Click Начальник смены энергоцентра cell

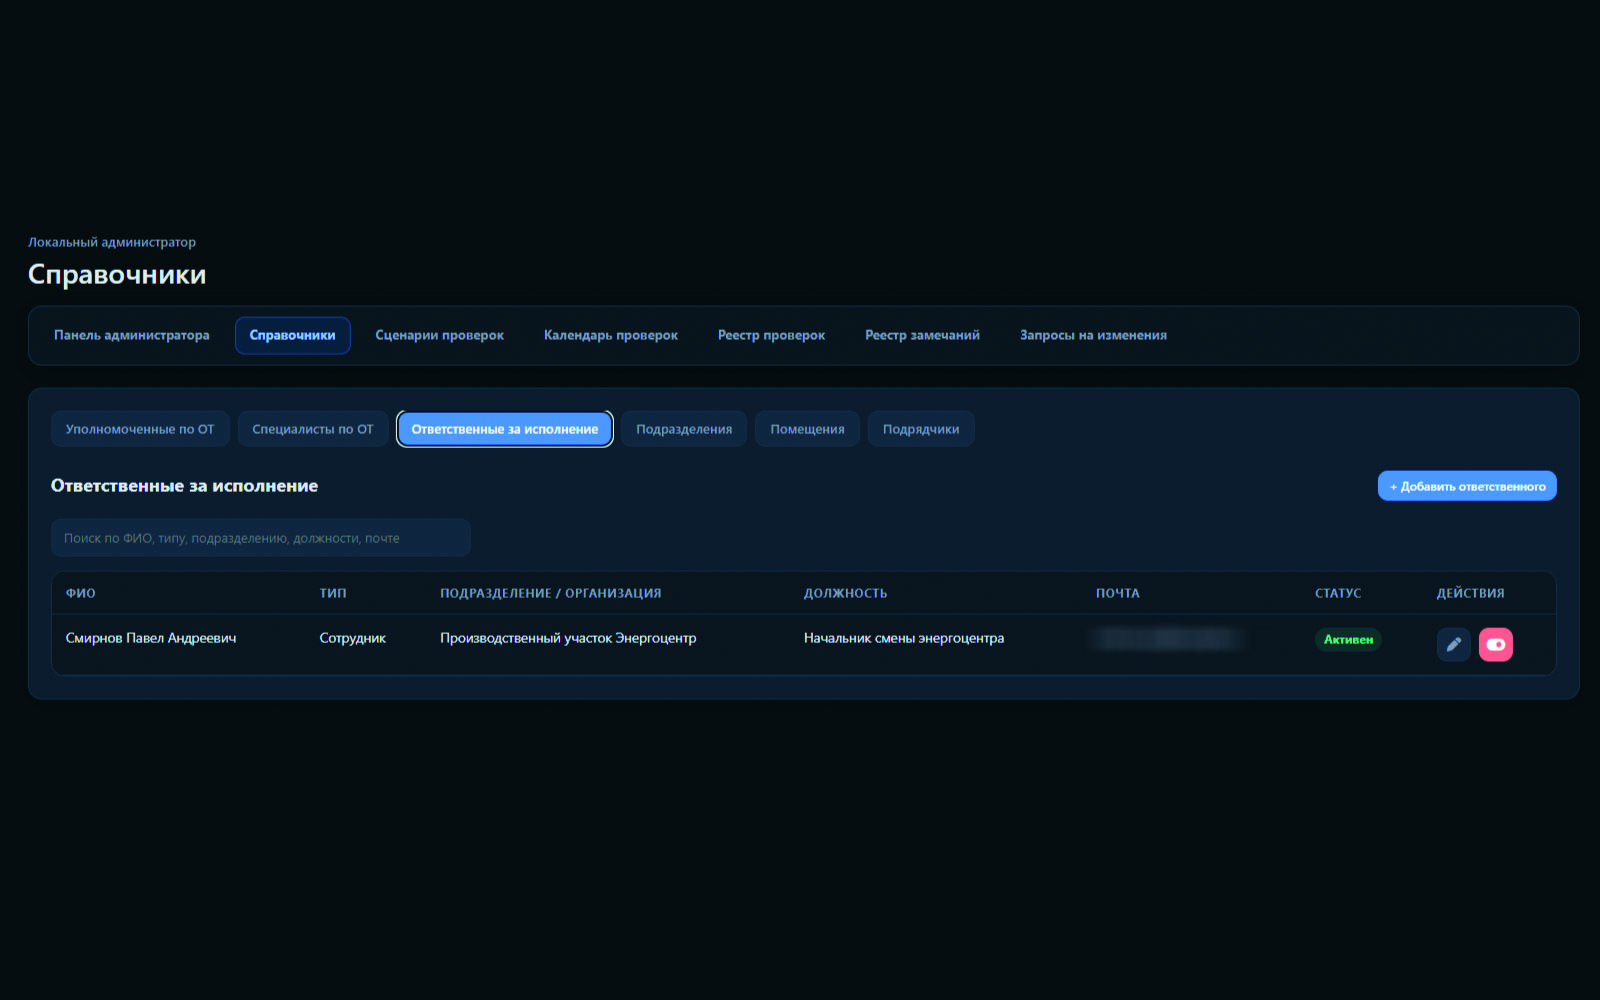pos(904,638)
